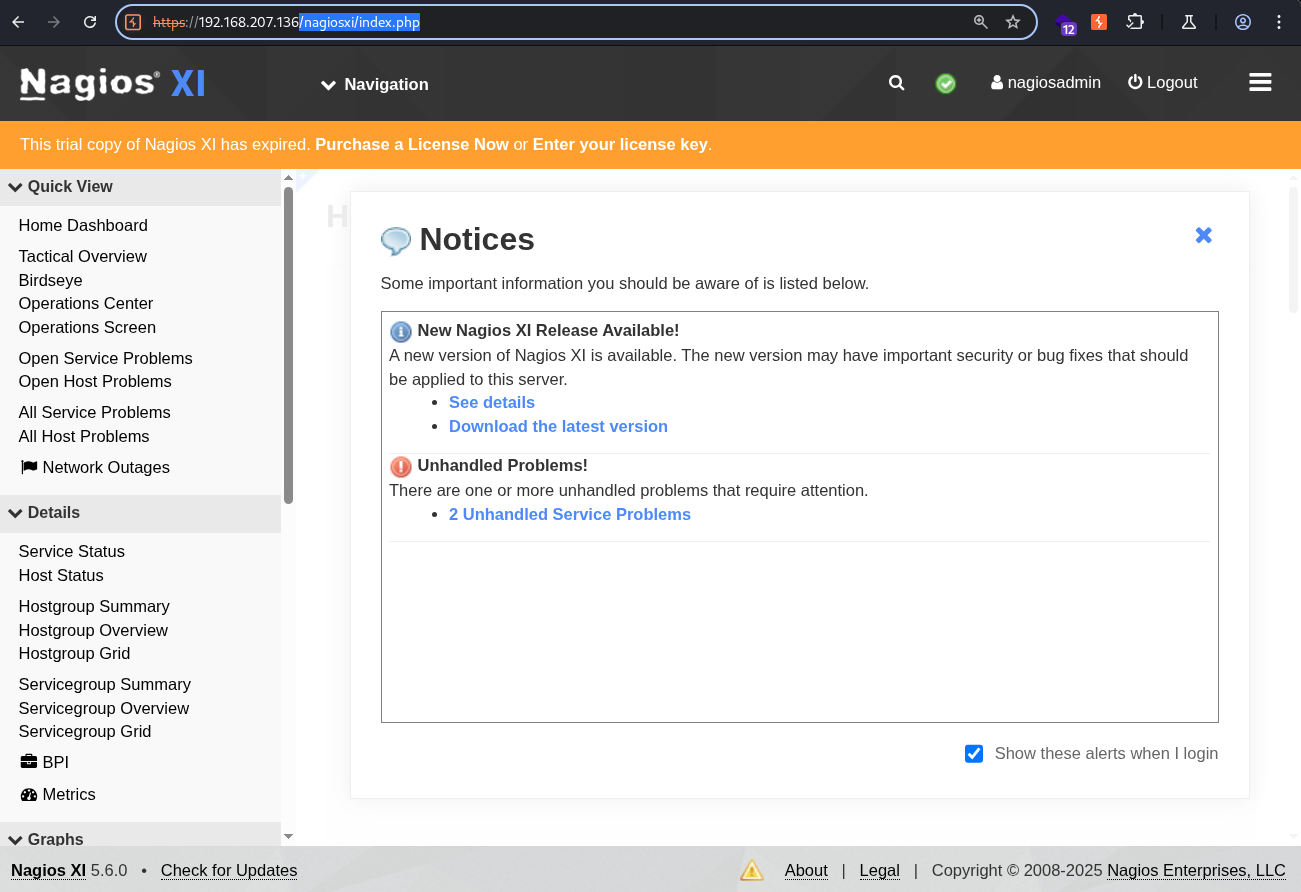The image size is (1301, 892).
Task: Open the Chrome labs flask icon
Action: click(1189, 22)
